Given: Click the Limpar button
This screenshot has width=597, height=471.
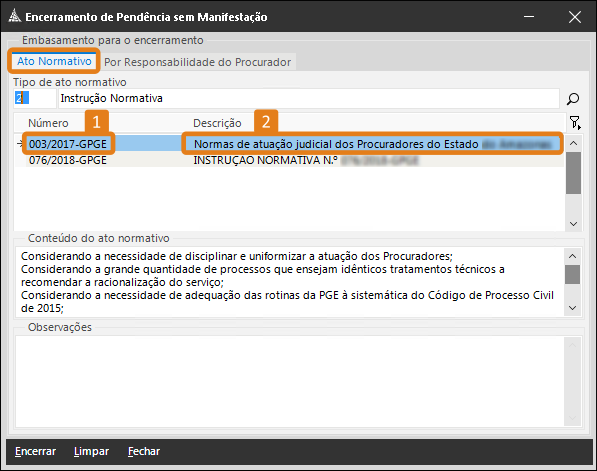Looking at the screenshot, I should pyautogui.click(x=91, y=452).
